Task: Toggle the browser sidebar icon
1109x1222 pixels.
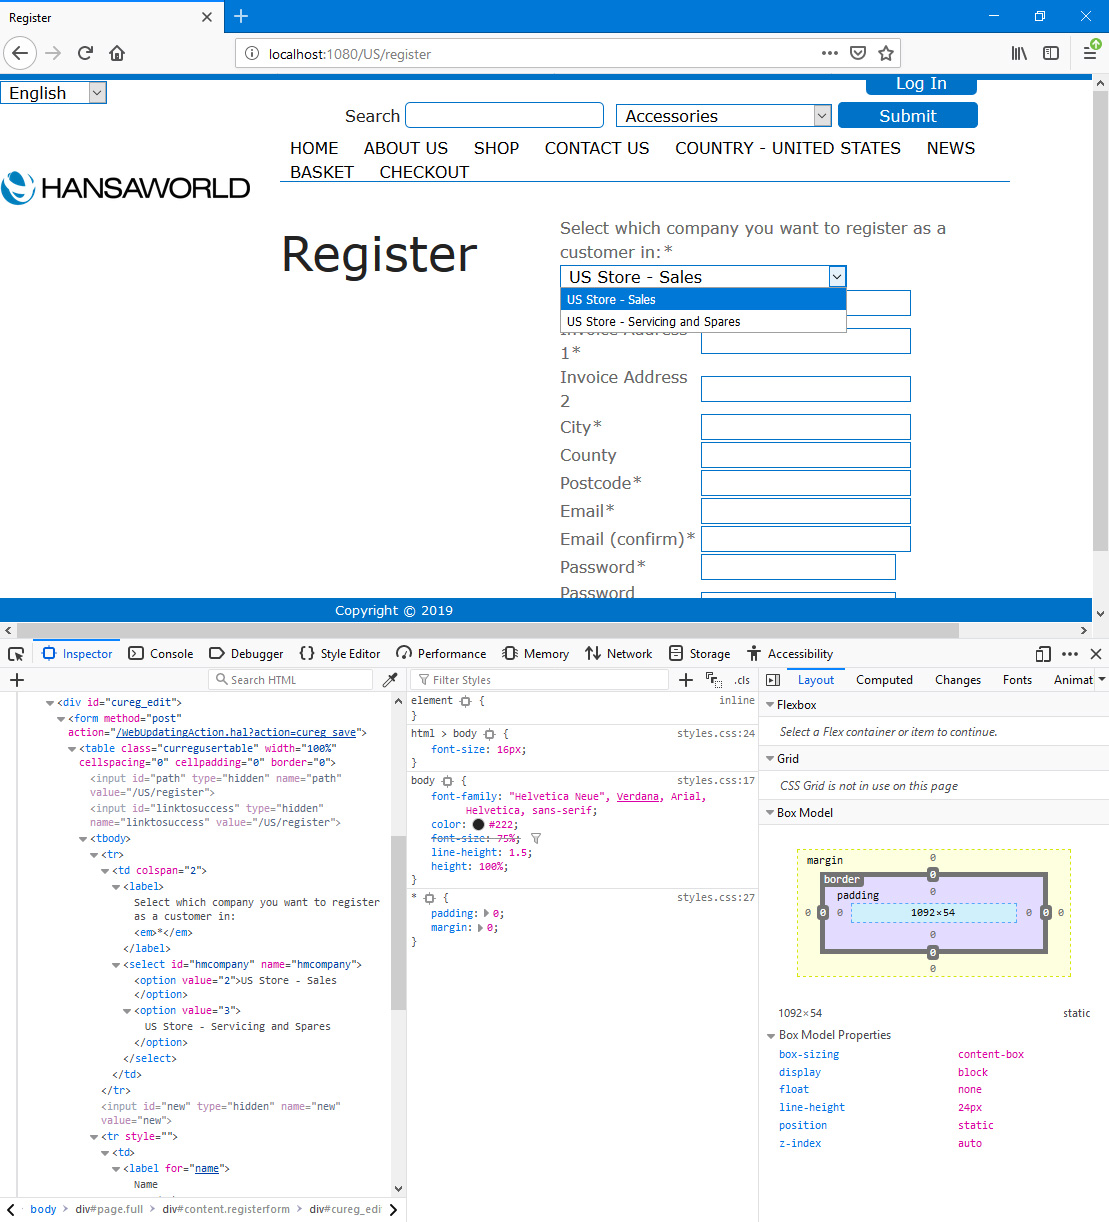Action: tap(1051, 53)
